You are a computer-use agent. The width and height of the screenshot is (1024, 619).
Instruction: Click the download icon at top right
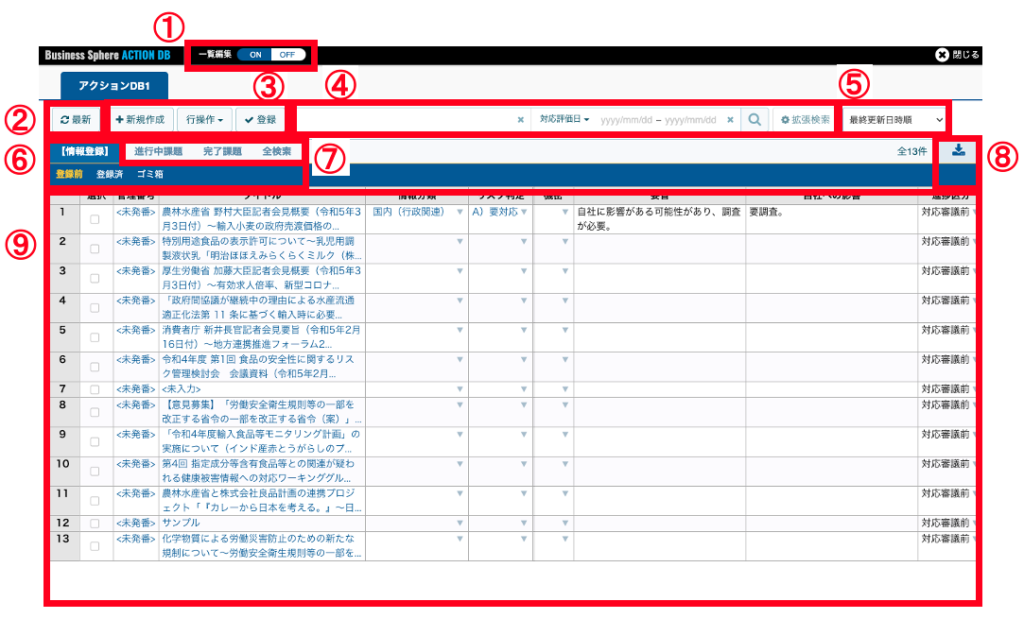(x=959, y=150)
